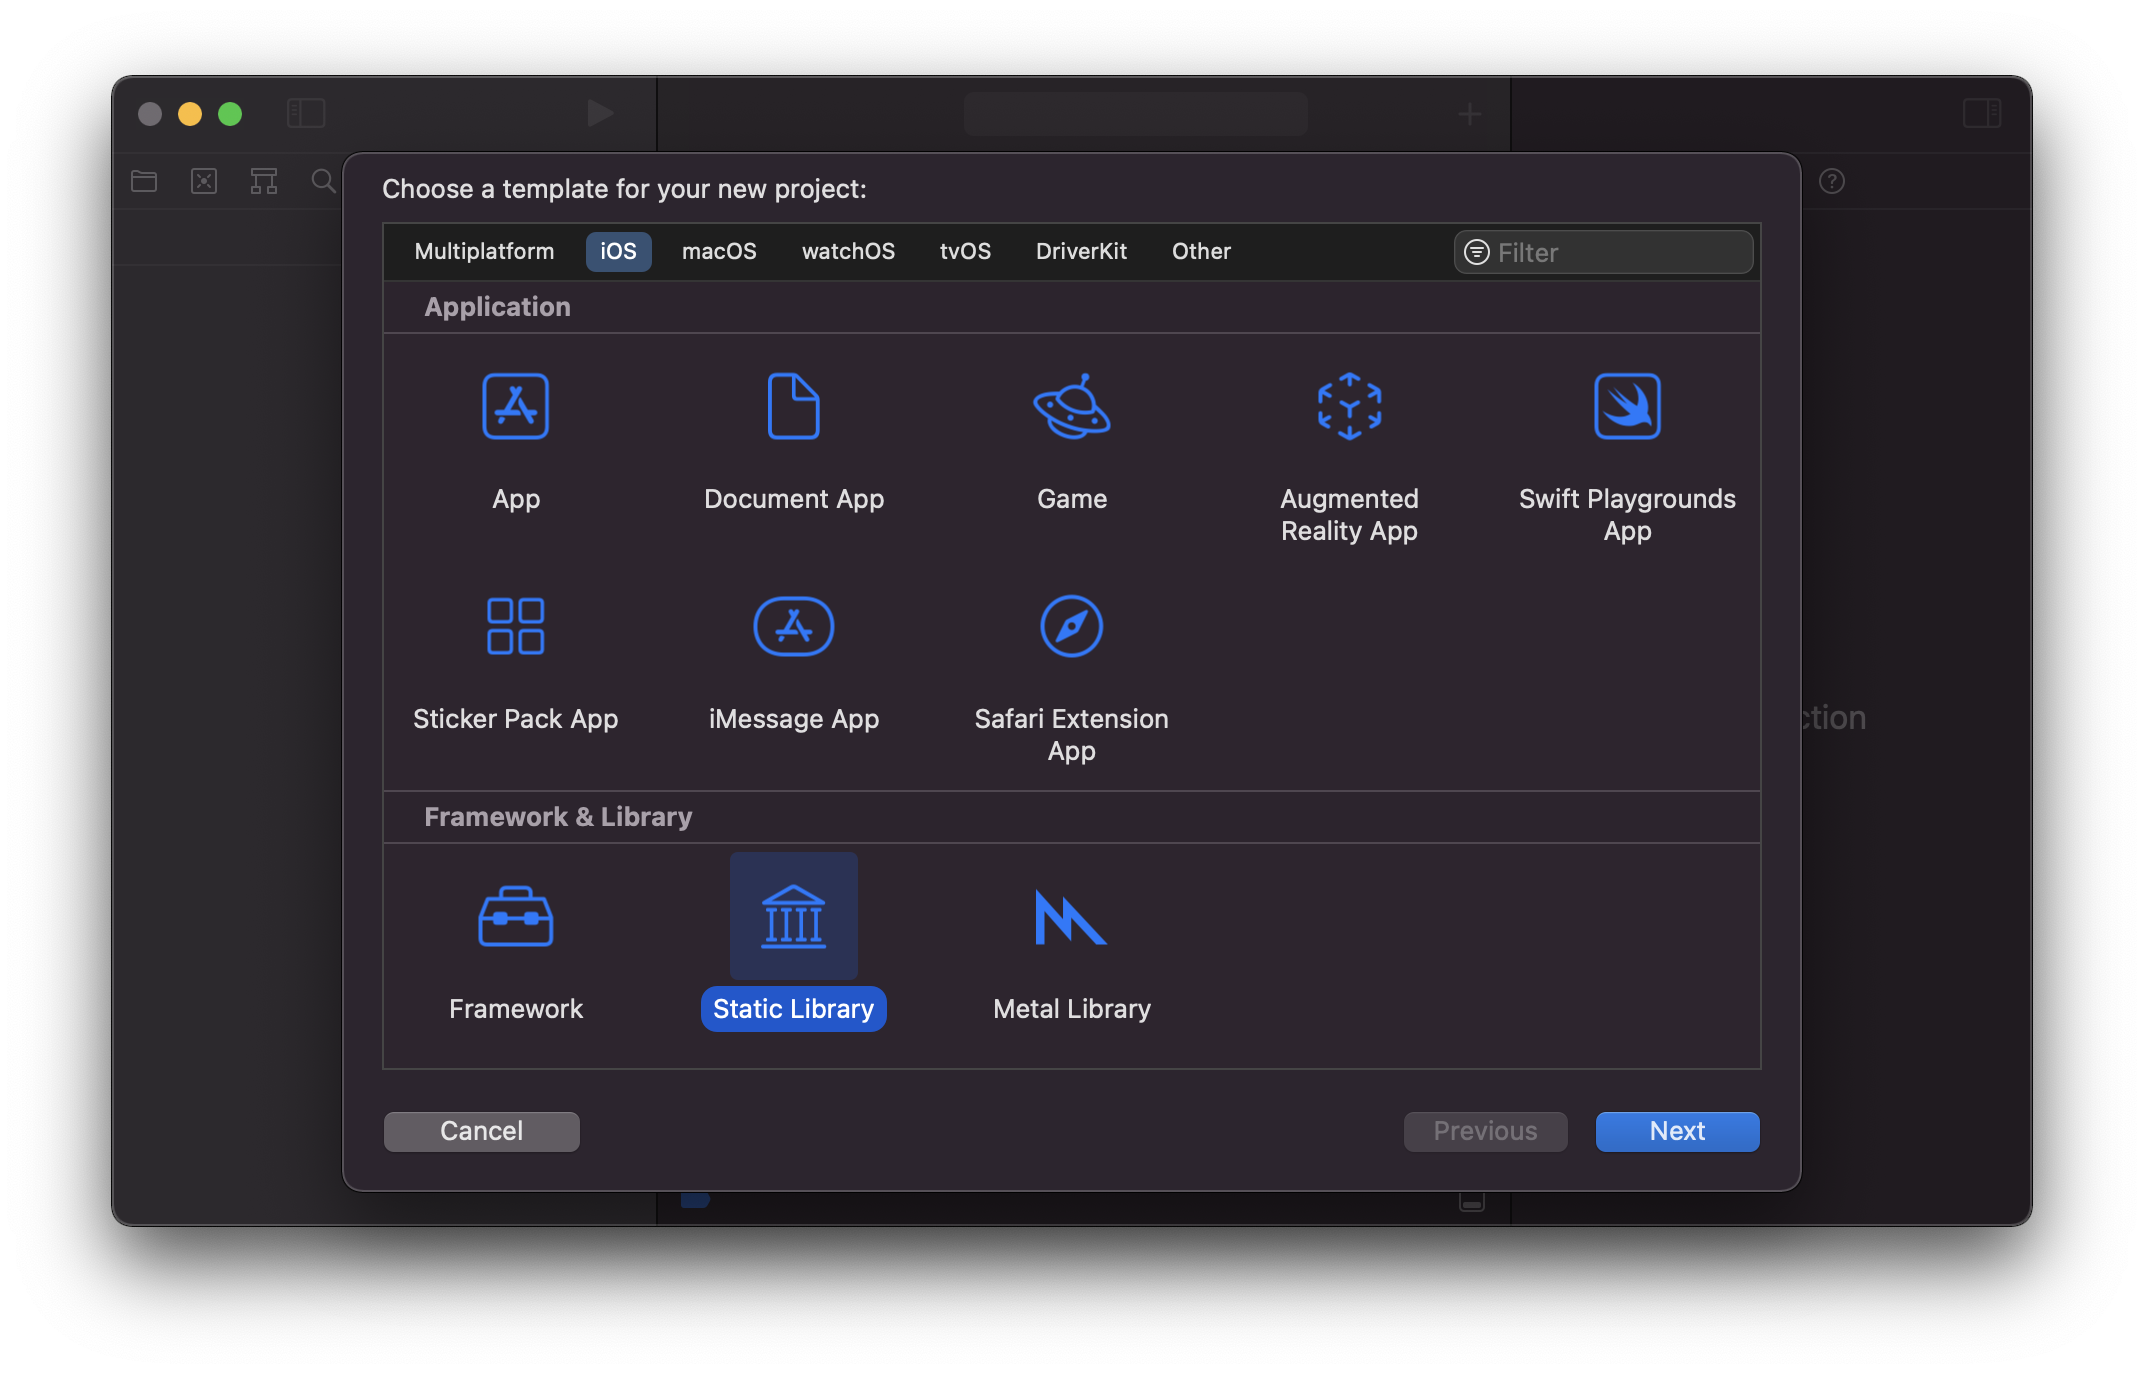Click the Framework & Library section header
Image resolution: width=2144 pixels, height=1374 pixels.
[x=558, y=817]
